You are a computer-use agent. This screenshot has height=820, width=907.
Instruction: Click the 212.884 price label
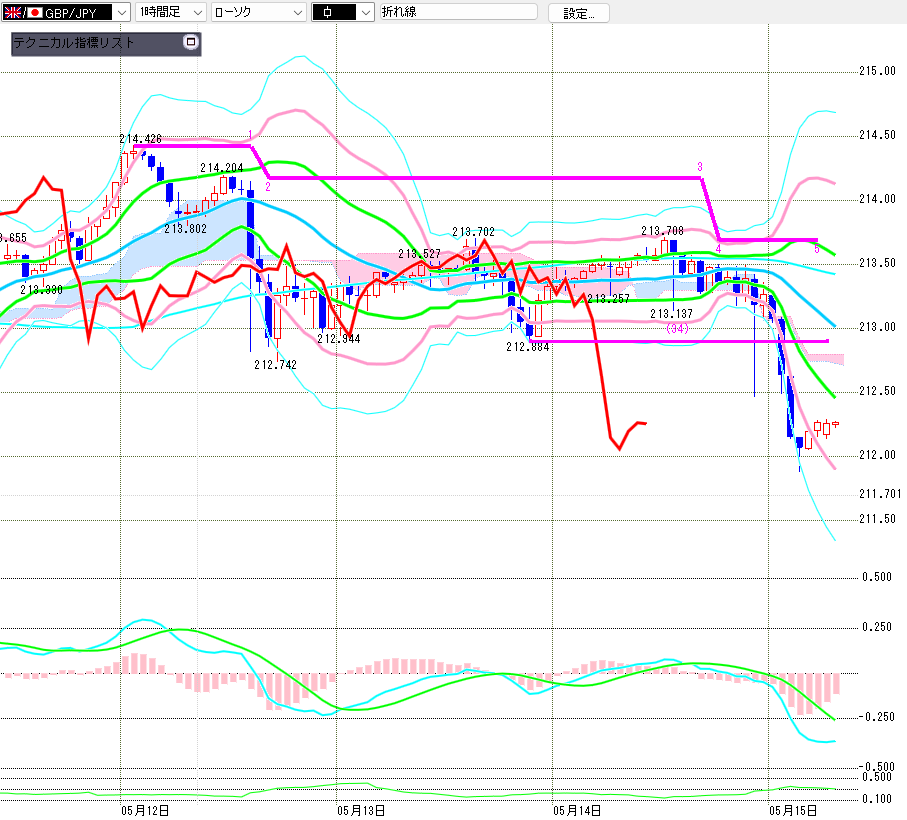528,347
